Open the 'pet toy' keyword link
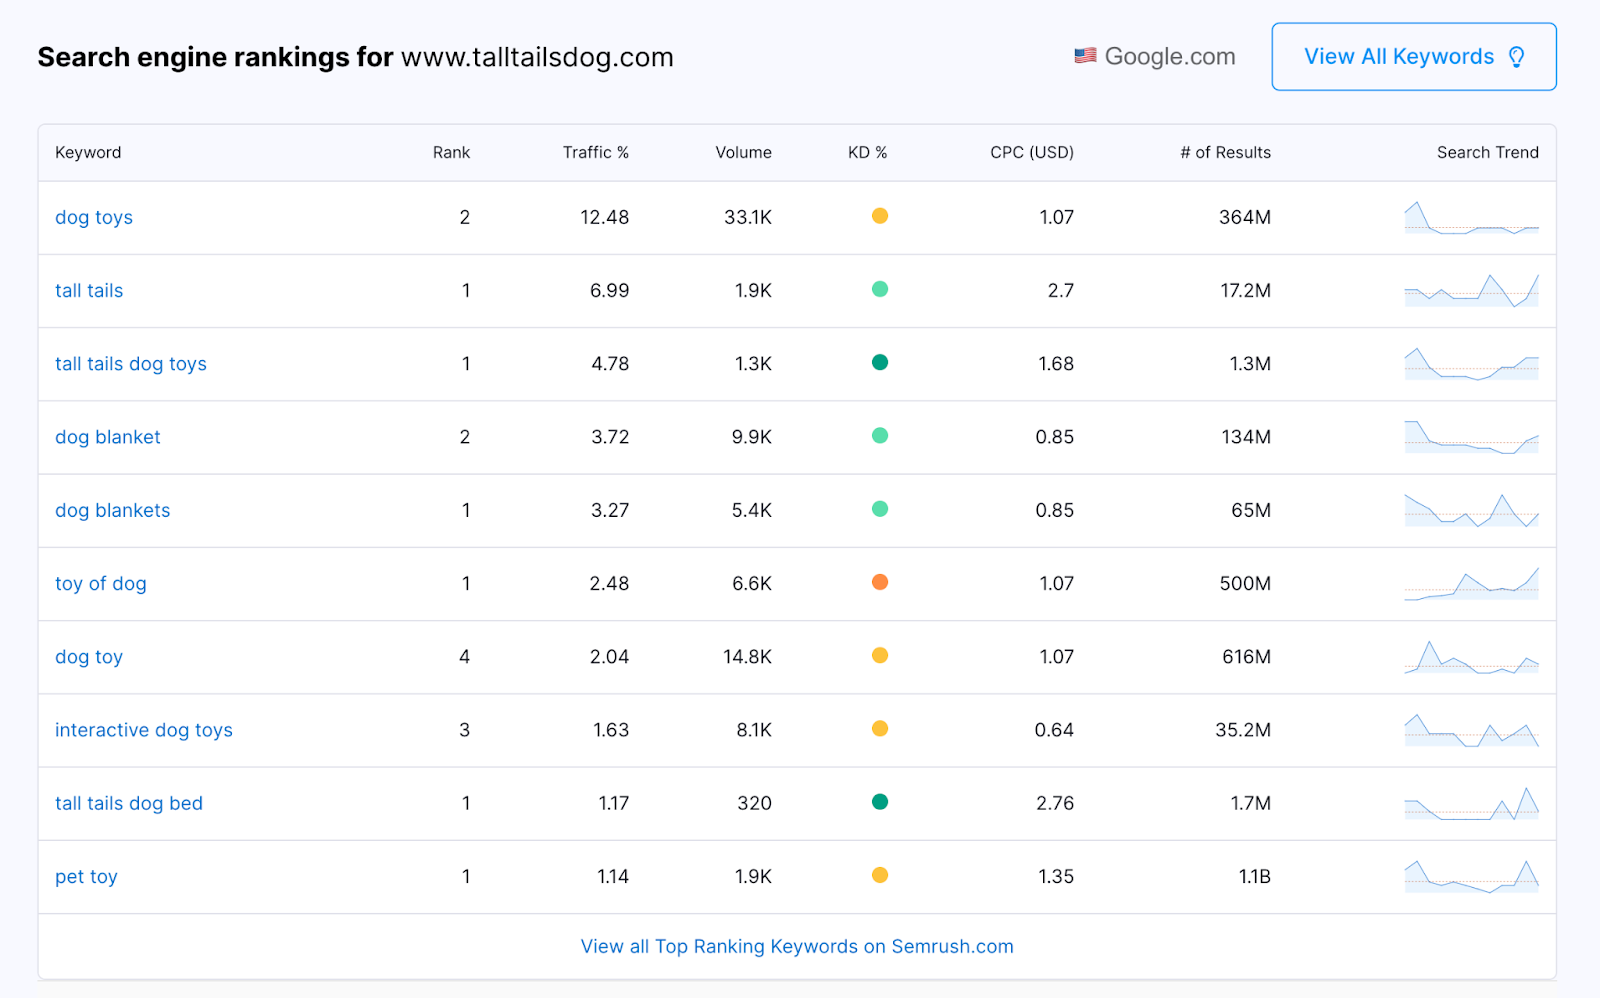 (87, 877)
